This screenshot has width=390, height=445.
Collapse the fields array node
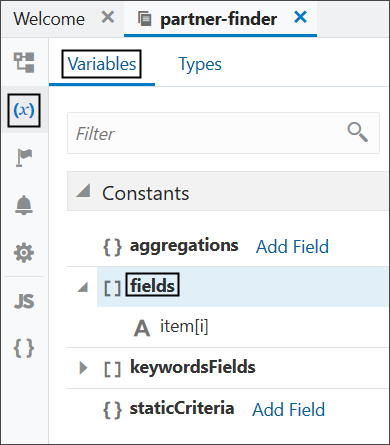tap(83, 287)
